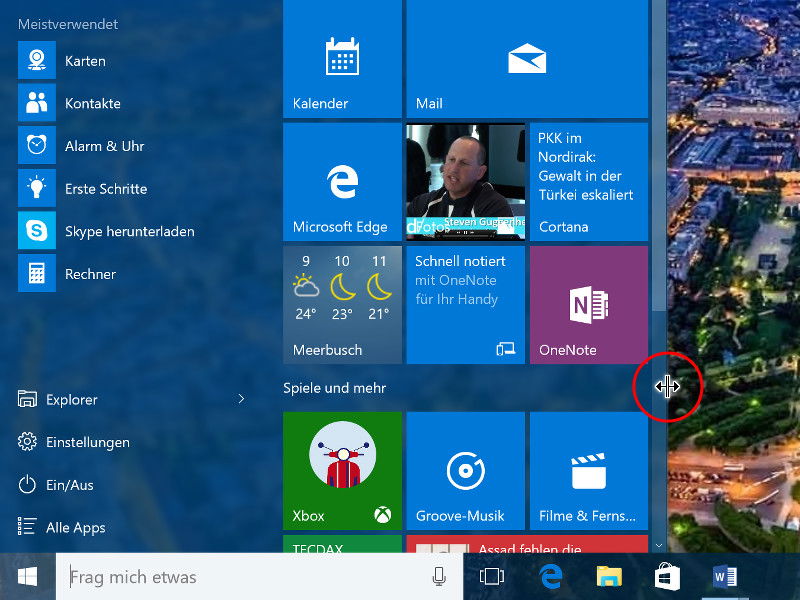Image resolution: width=800 pixels, height=600 pixels.
Task: Open the Fotos live tile with the man's photo
Action: 466,182
